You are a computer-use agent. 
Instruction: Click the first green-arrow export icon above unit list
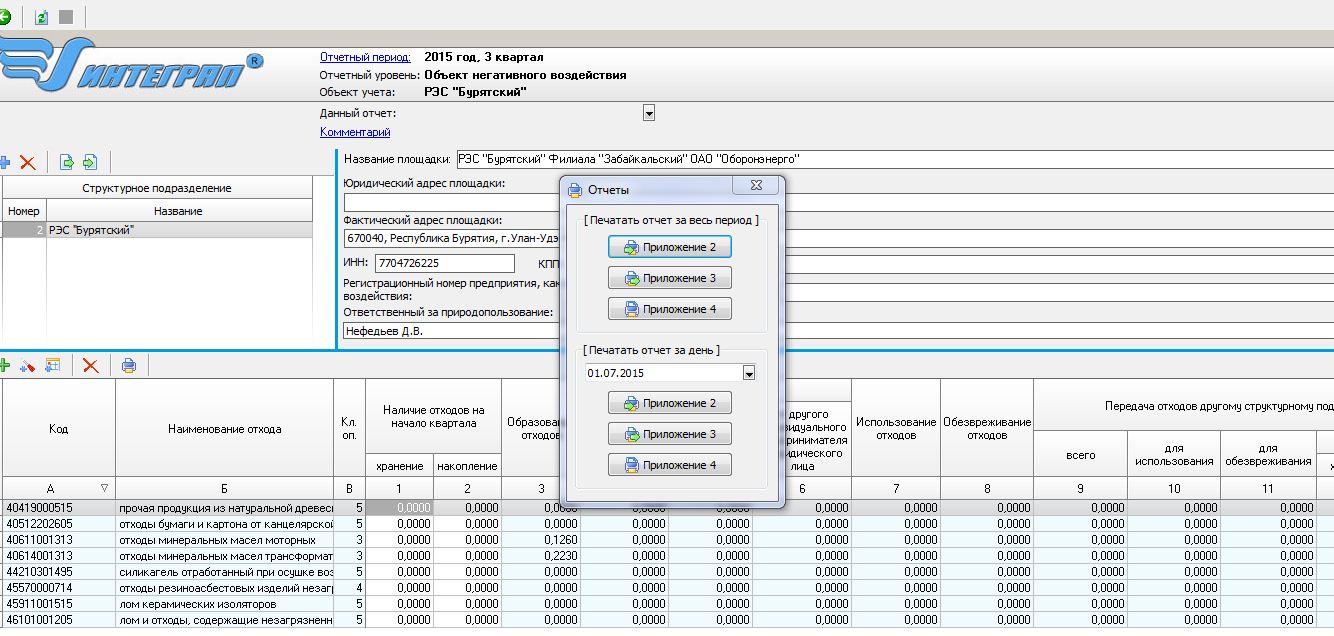67,162
